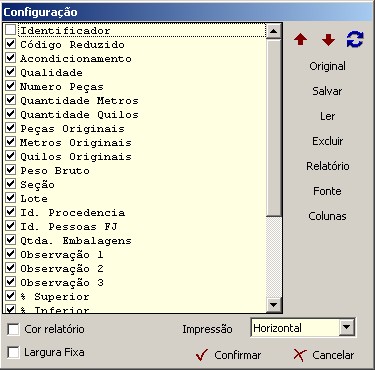
Task: Click the list's scroll-up arrow
Action: click(x=274, y=31)
